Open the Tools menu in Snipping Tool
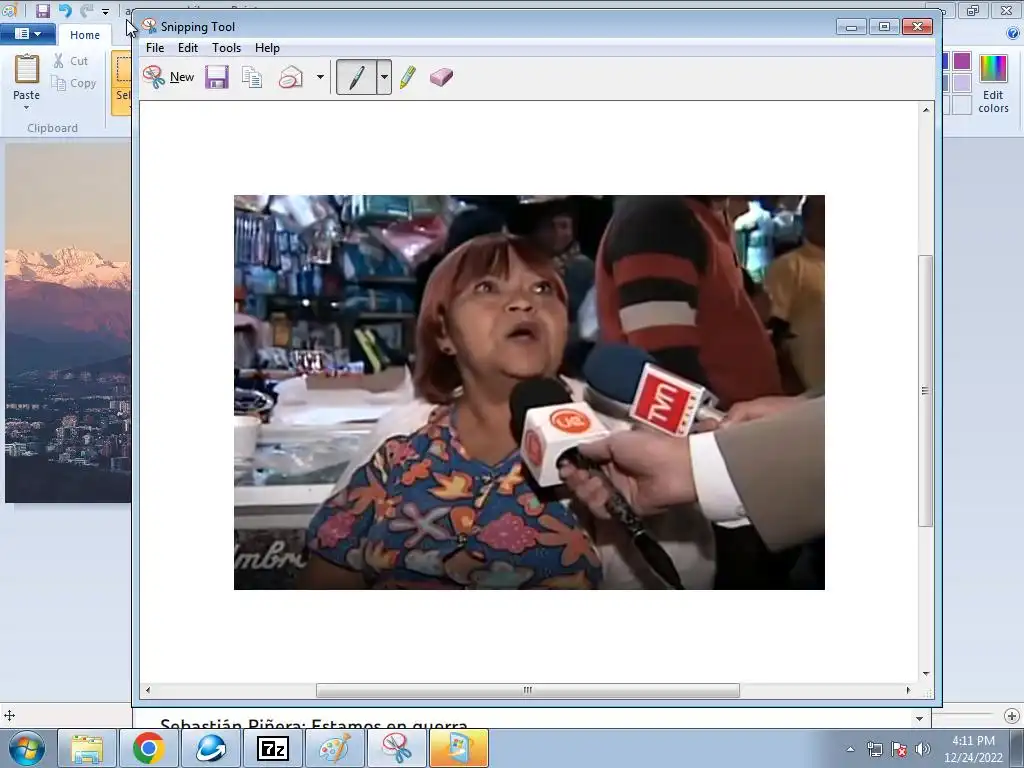Viewport: 1024px width, 768px height. [x=227, y=48]
